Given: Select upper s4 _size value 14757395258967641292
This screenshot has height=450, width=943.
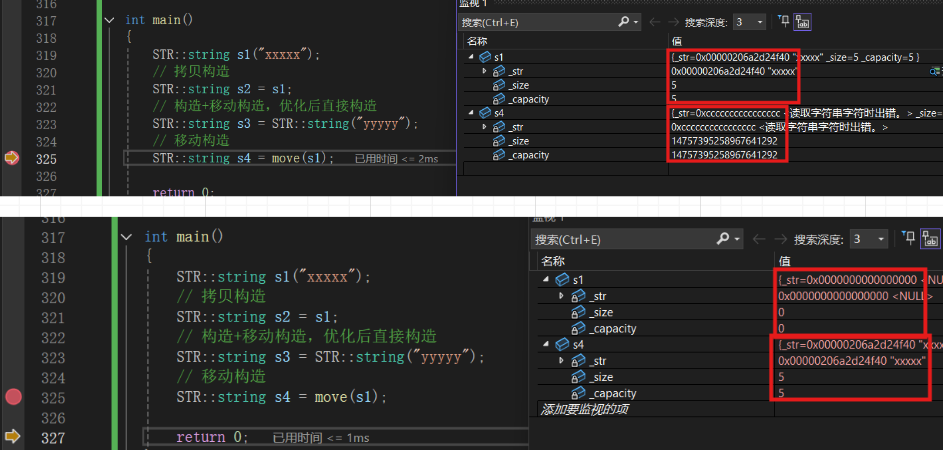Looking at the screenshot, I should pyautogui.click(x=724, y=141).
